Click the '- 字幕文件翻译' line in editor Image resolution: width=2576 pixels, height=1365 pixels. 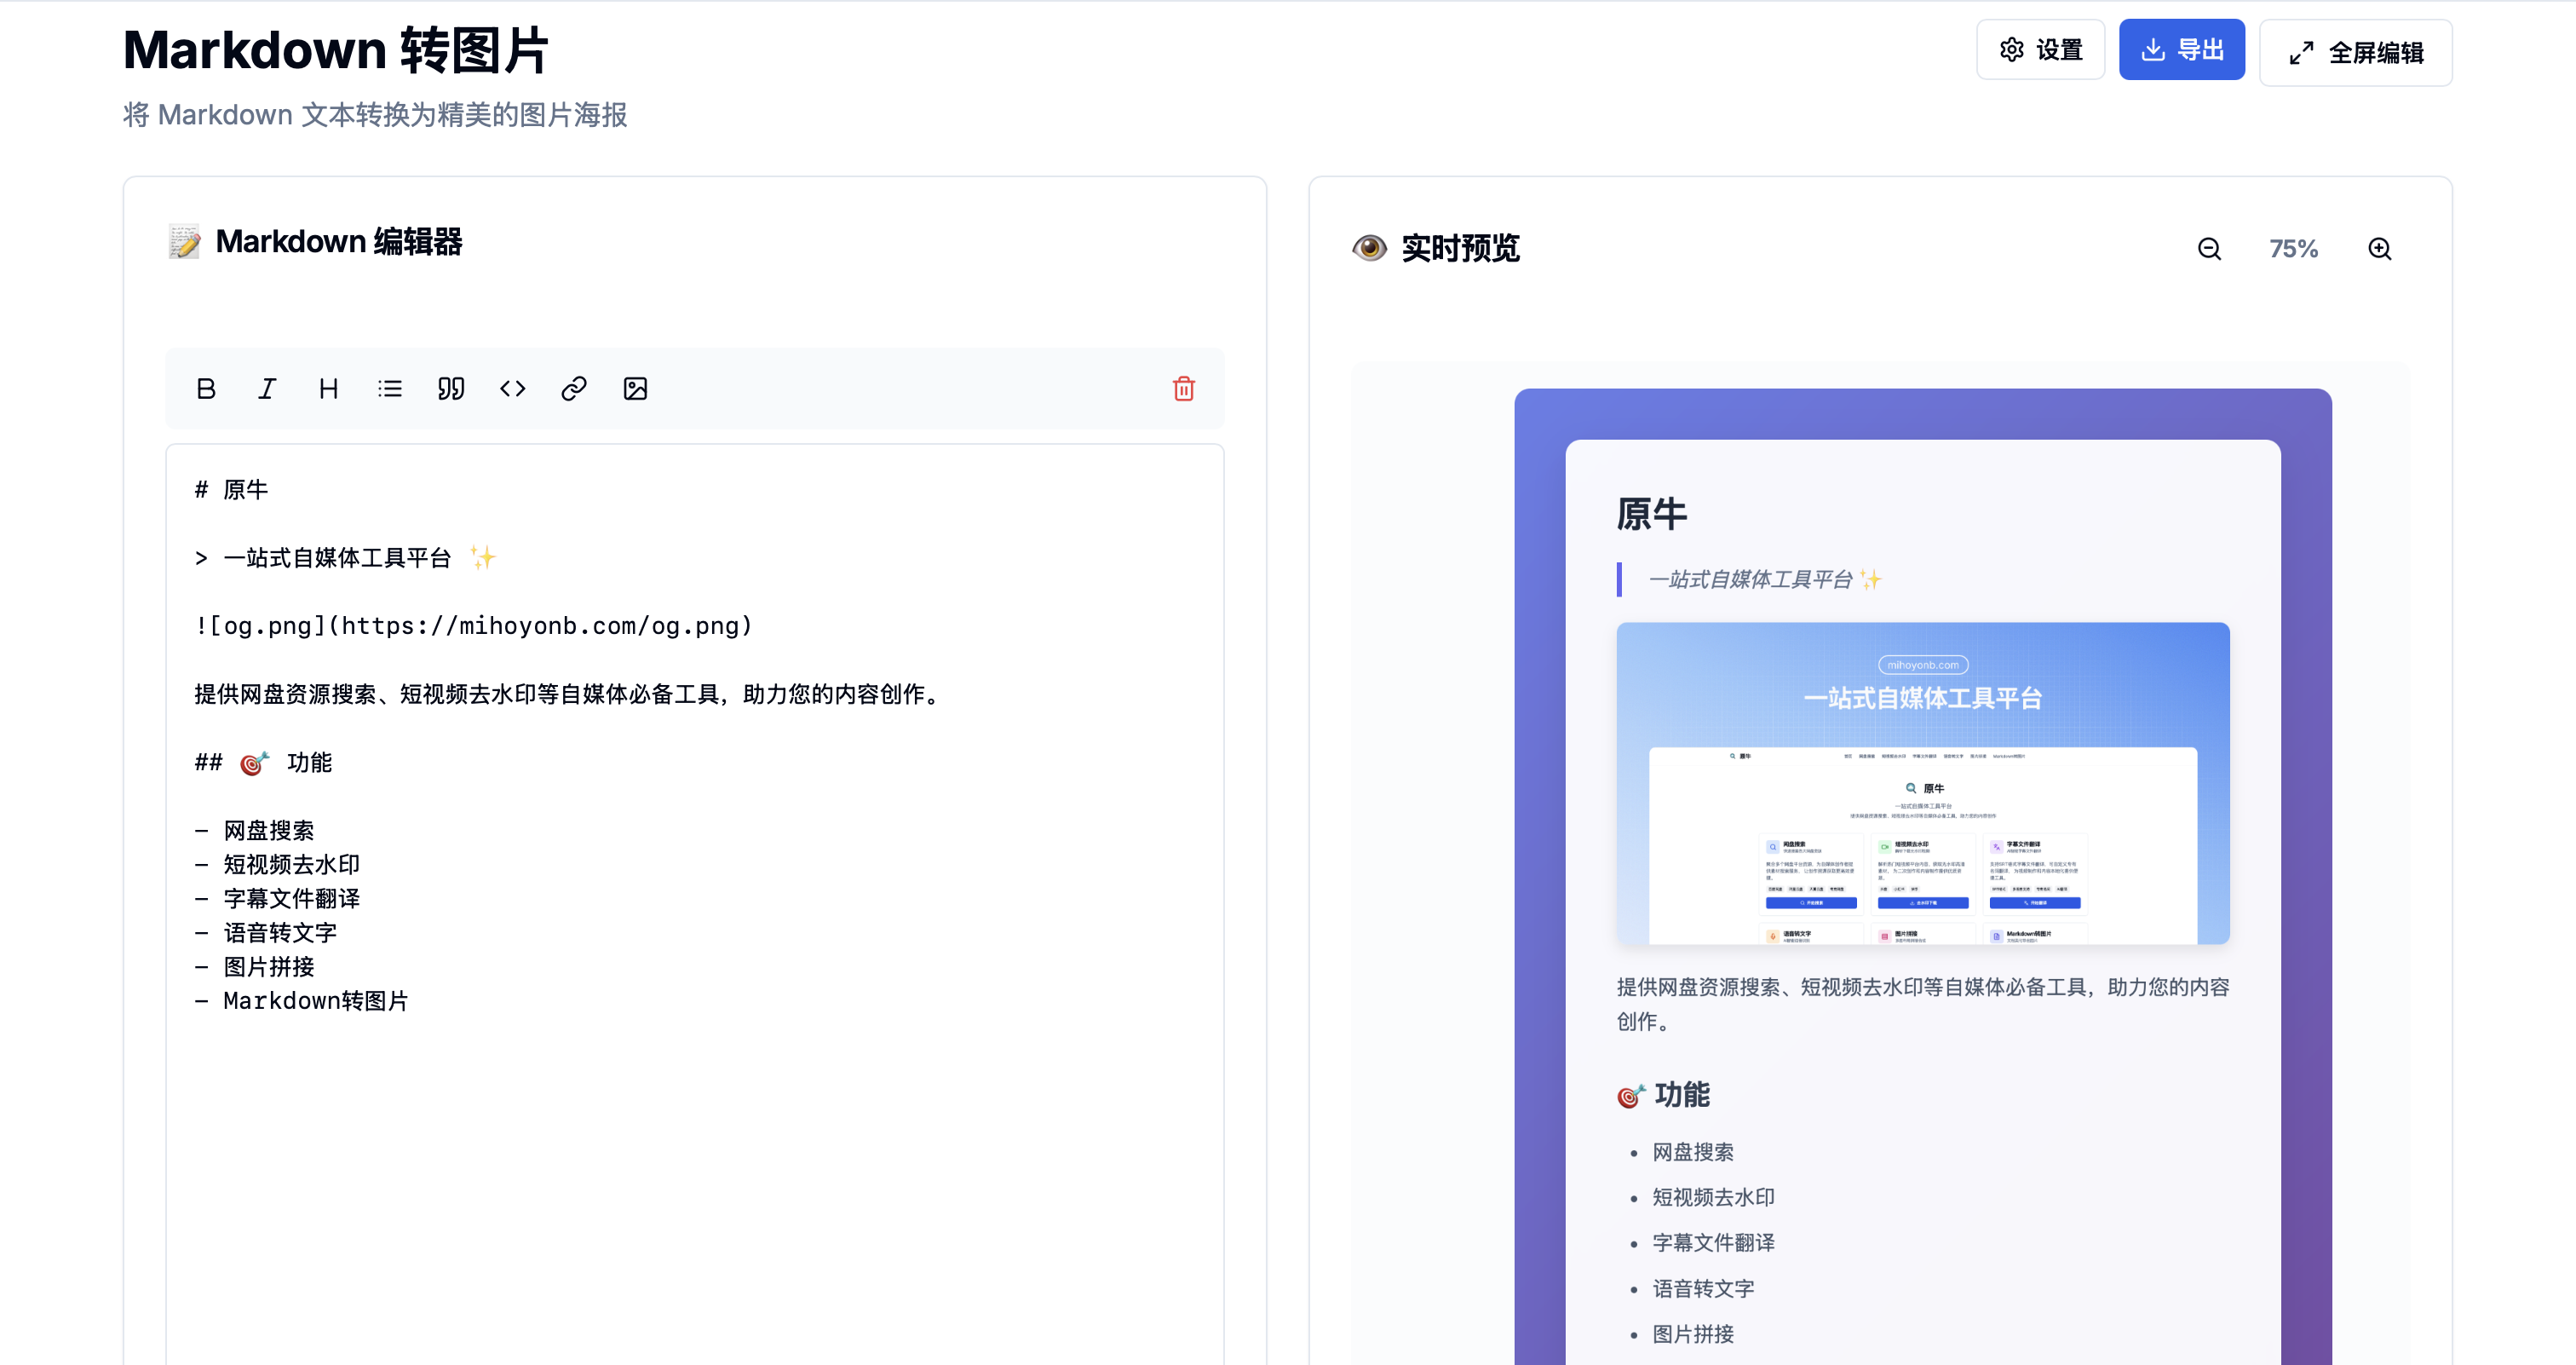click(277, 899)
